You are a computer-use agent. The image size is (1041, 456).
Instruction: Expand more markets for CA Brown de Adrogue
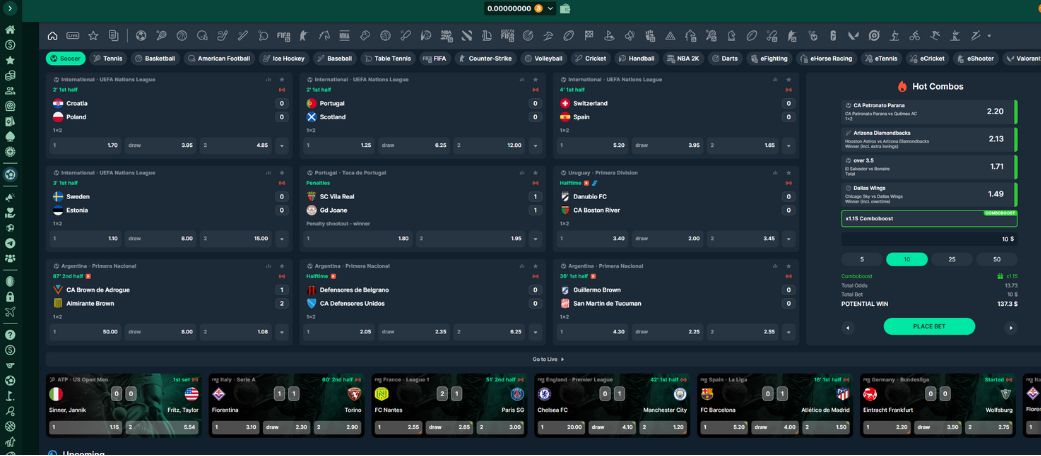pyautogui.click(x=281, y=331)
